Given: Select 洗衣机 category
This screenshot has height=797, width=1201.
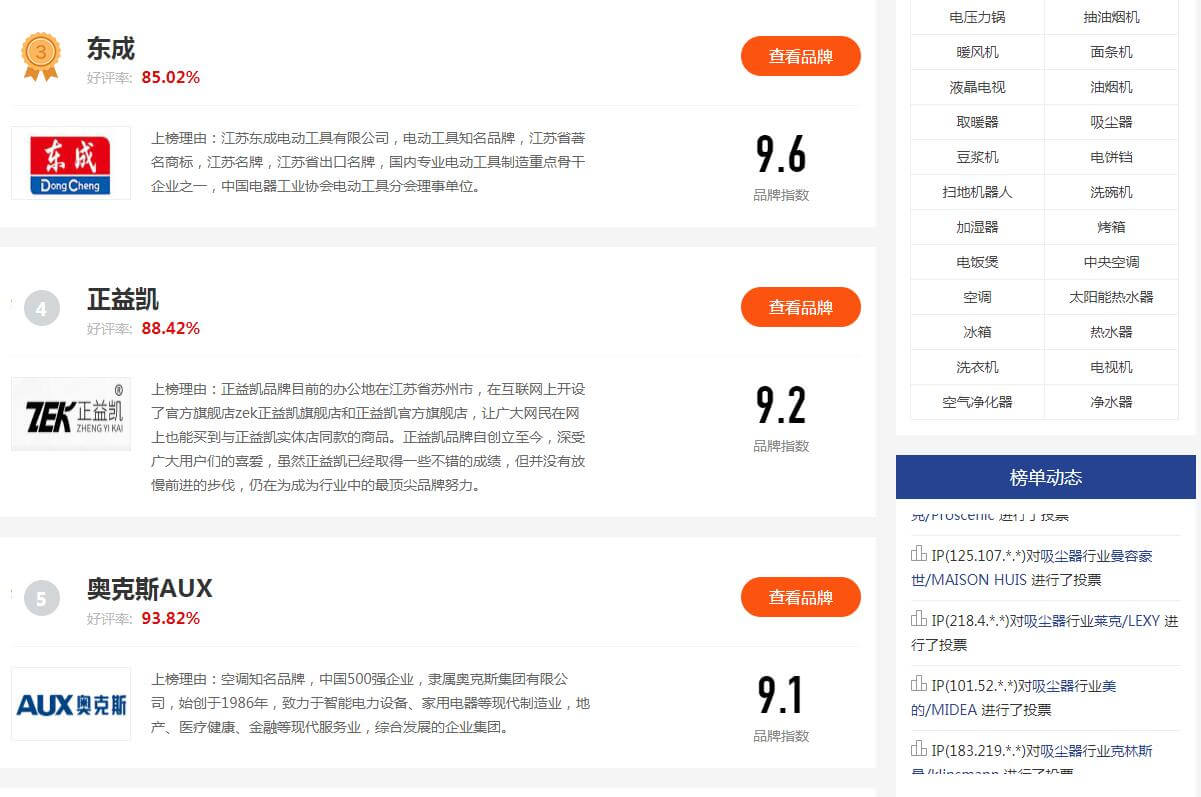Looking at the screenshot, I should (977, 367).
